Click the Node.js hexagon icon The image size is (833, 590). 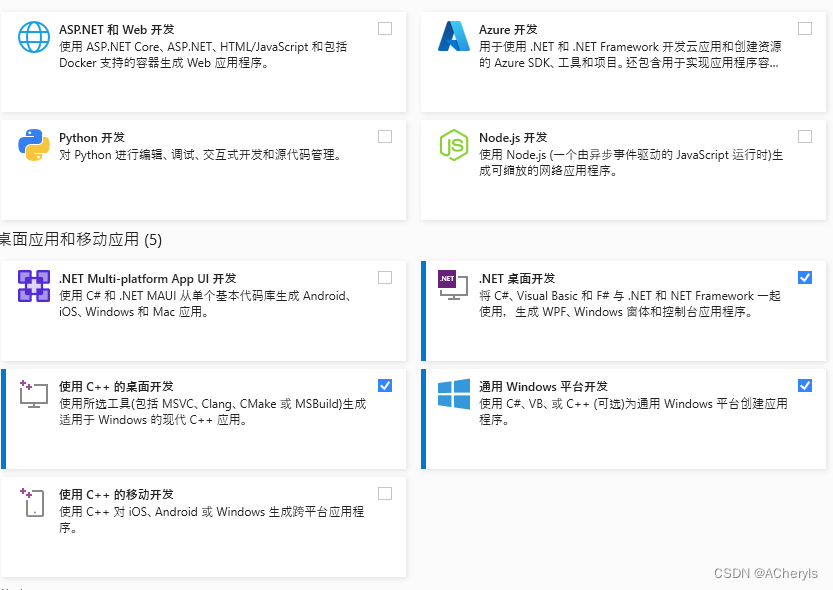click(x=453, y=145)
